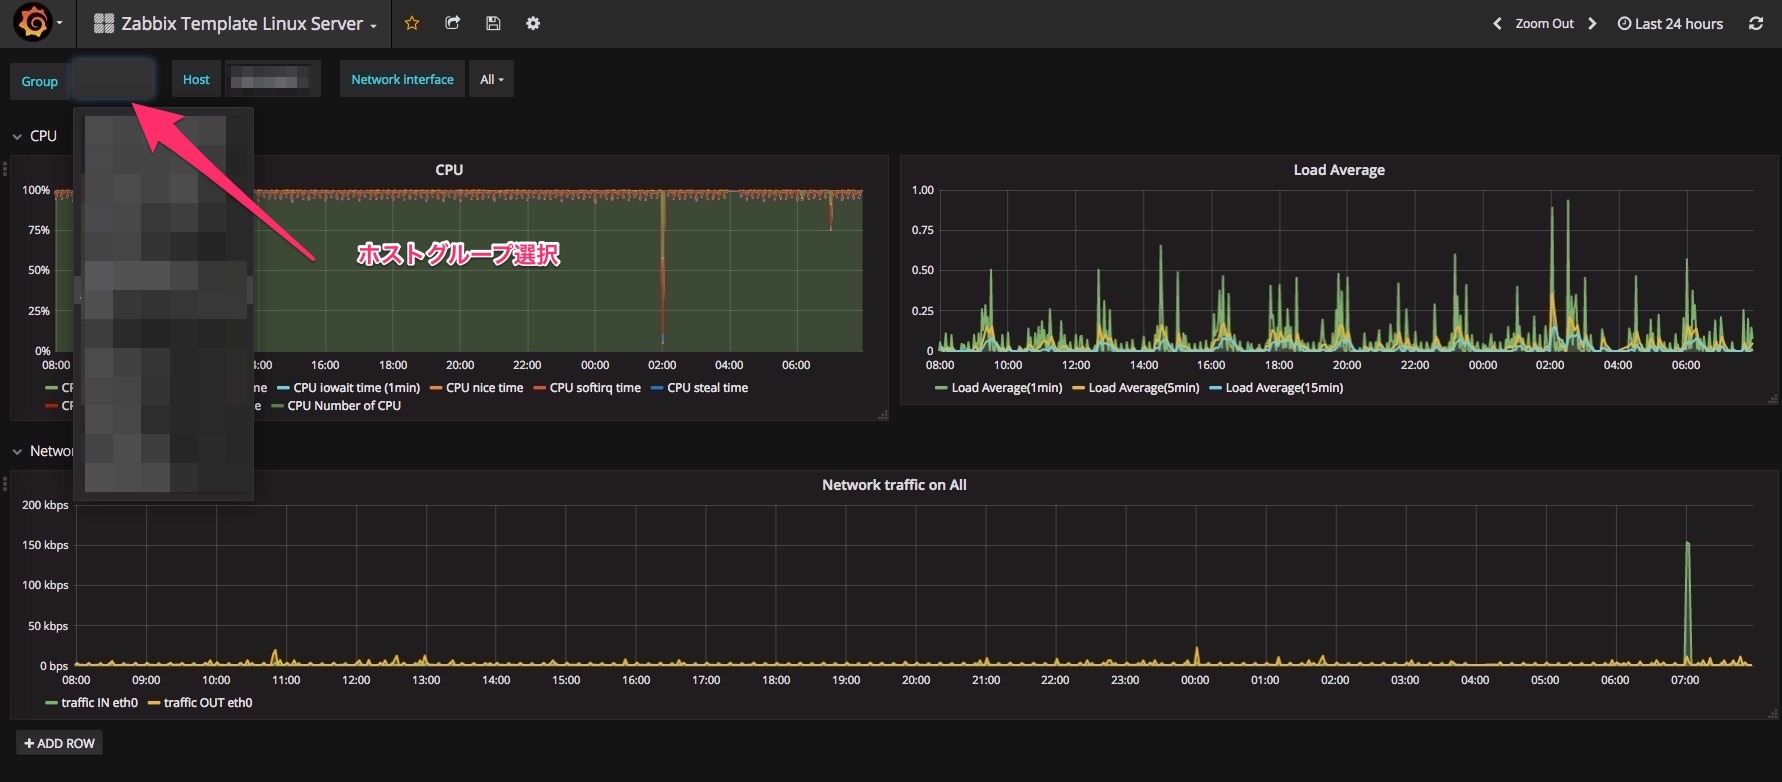Click the ADD ROW button
The height and width of the screenshot is (782, 1782).
pyautogui.click(x=59, y=743)
